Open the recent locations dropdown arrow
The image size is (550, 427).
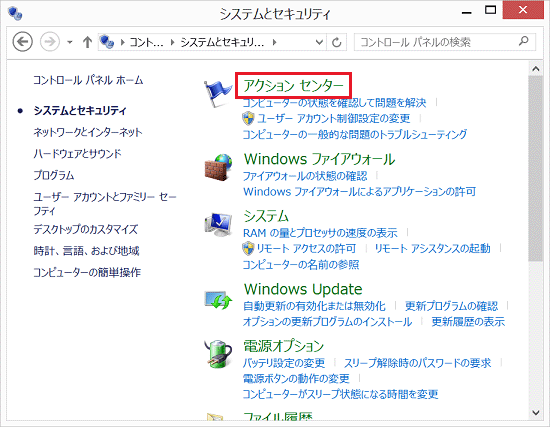(70, 42)
